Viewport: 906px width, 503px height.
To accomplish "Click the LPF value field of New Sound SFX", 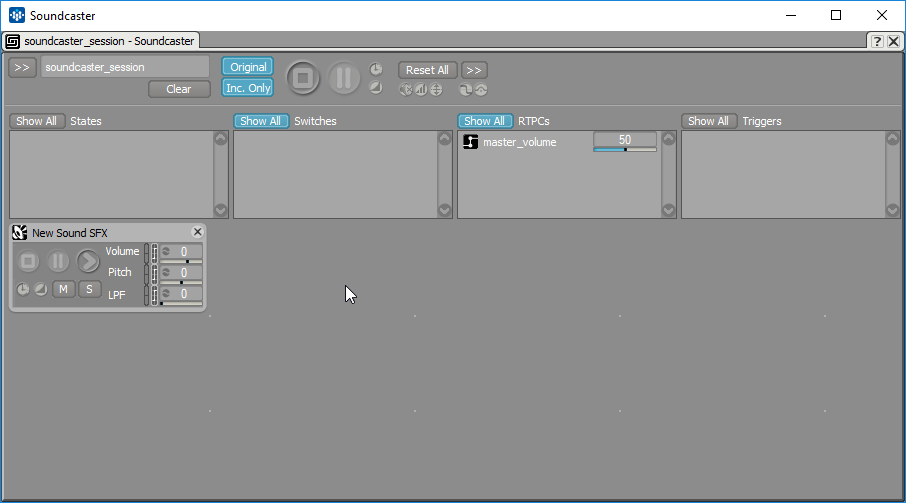I will (x=181, y=293).
